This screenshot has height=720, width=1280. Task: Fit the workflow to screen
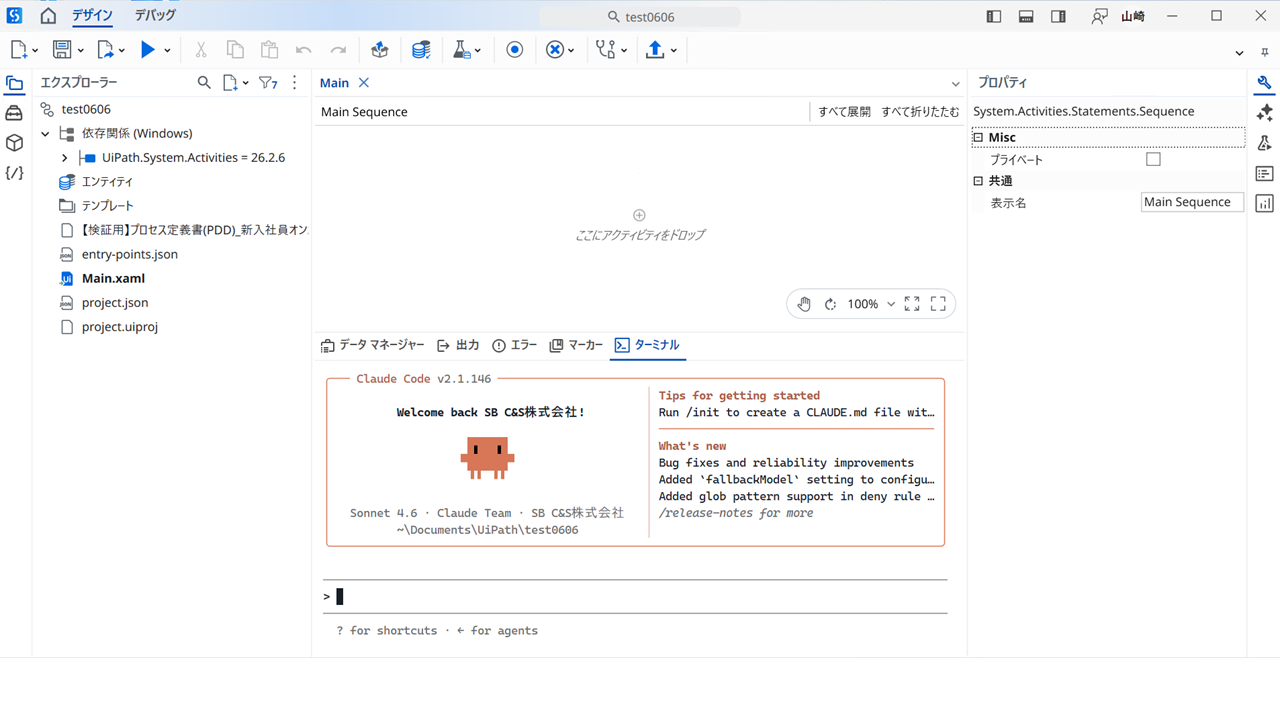coord(912,304)
